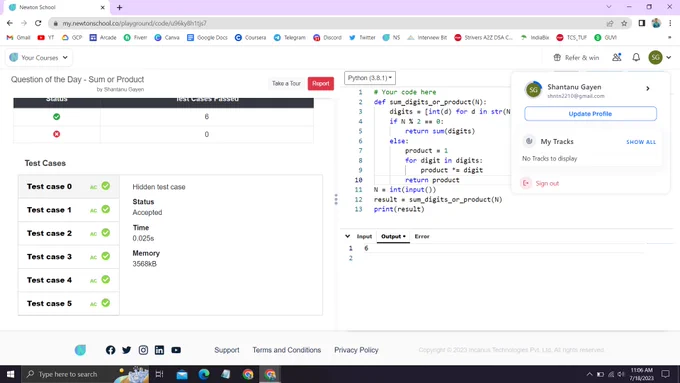Open the IndiaBix bookmark
The image size is (680, 383).
(x=535, y=37)
